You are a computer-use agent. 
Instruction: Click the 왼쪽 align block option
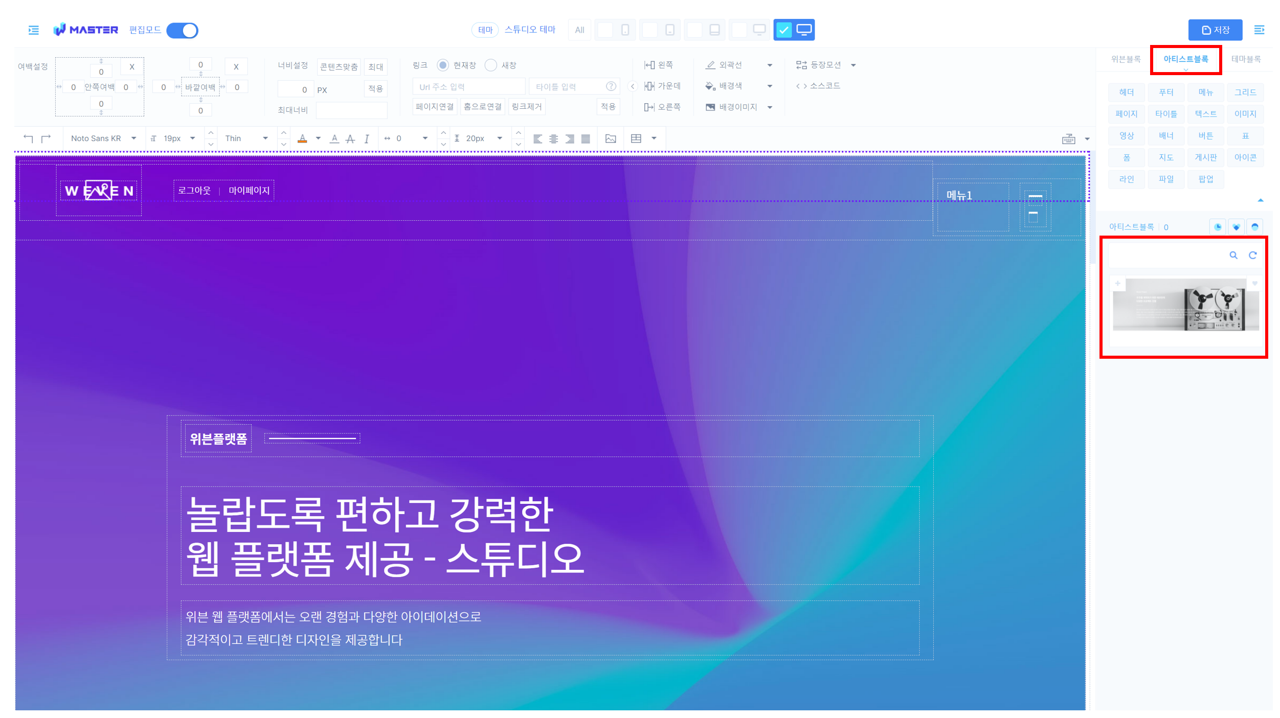659,65
